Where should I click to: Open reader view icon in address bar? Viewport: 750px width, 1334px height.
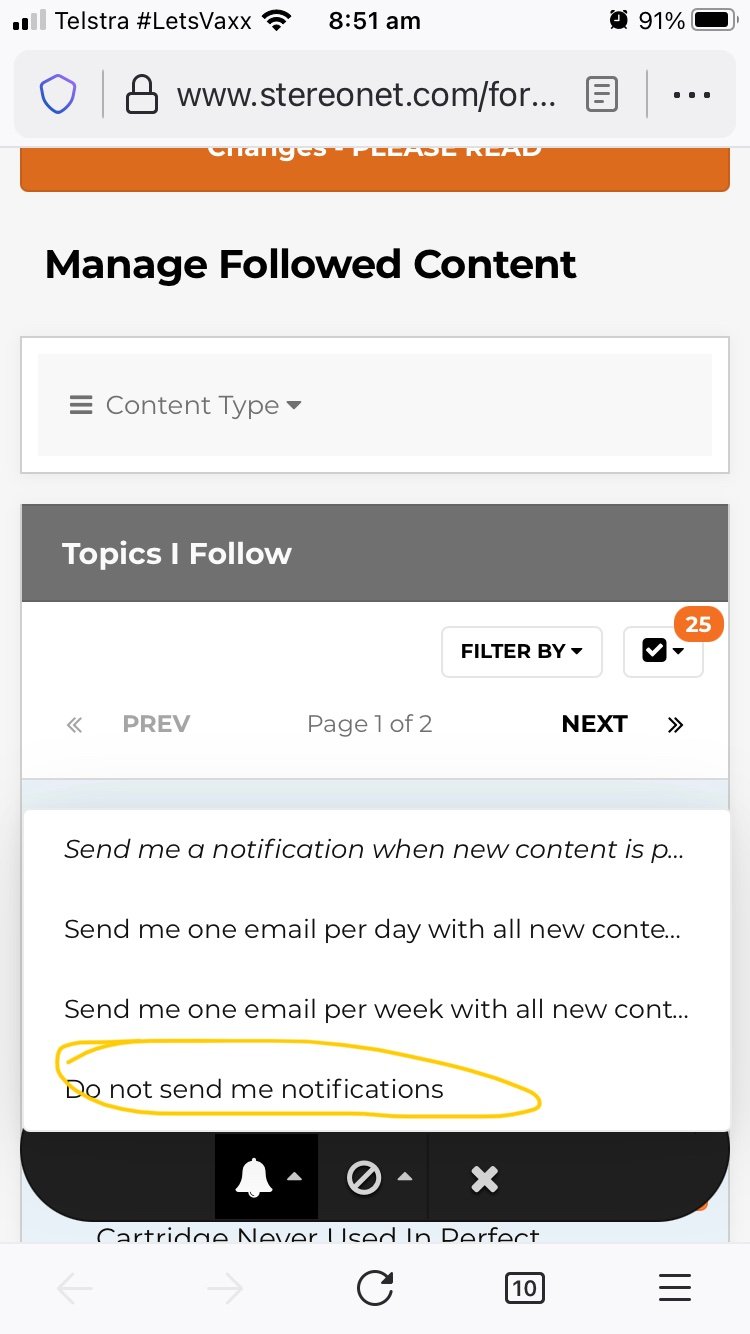tap(600, 95)
